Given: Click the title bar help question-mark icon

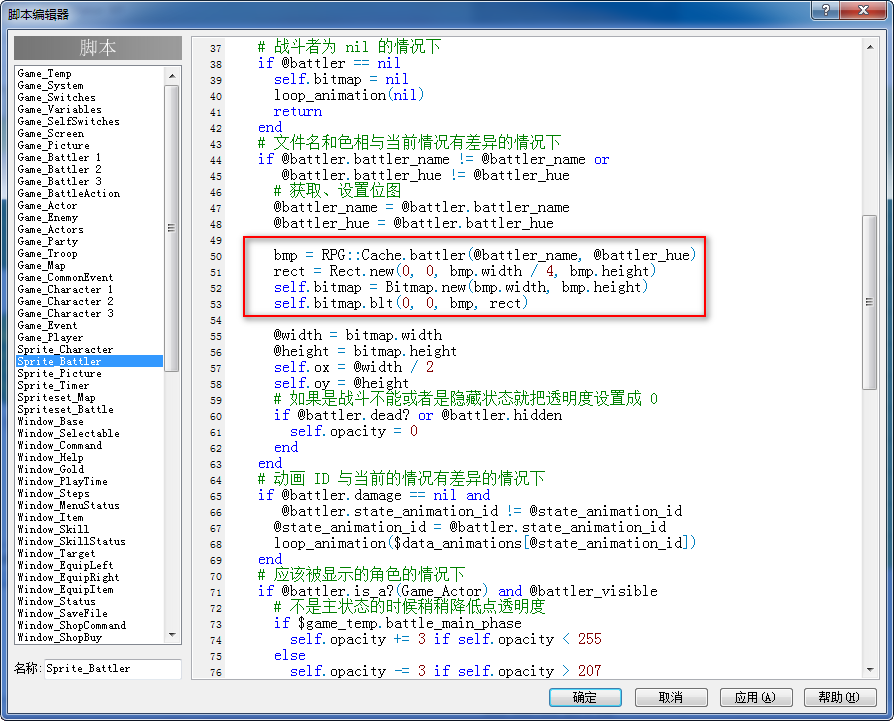Looking at the screenshot, I should coord(826,10).
